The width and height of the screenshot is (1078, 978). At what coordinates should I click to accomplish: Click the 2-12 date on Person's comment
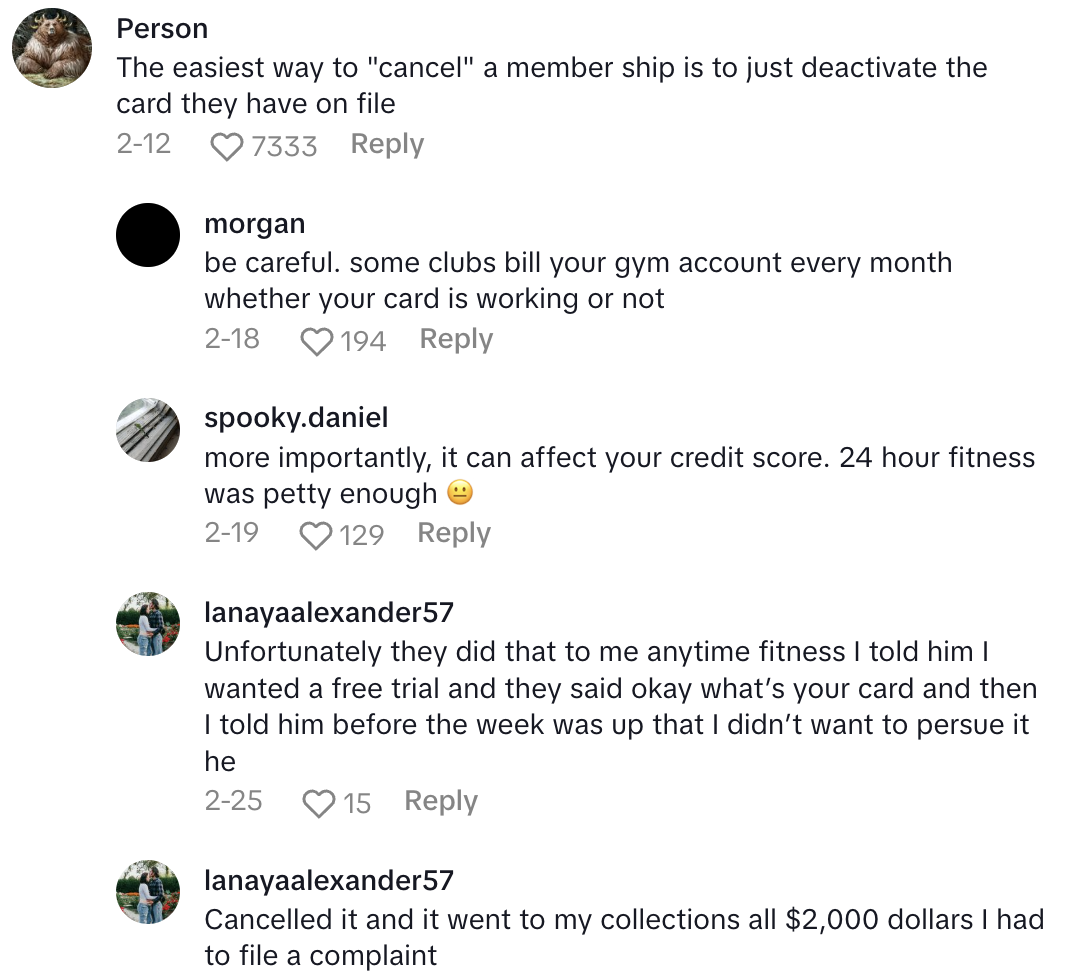click(x=143, y=144)
